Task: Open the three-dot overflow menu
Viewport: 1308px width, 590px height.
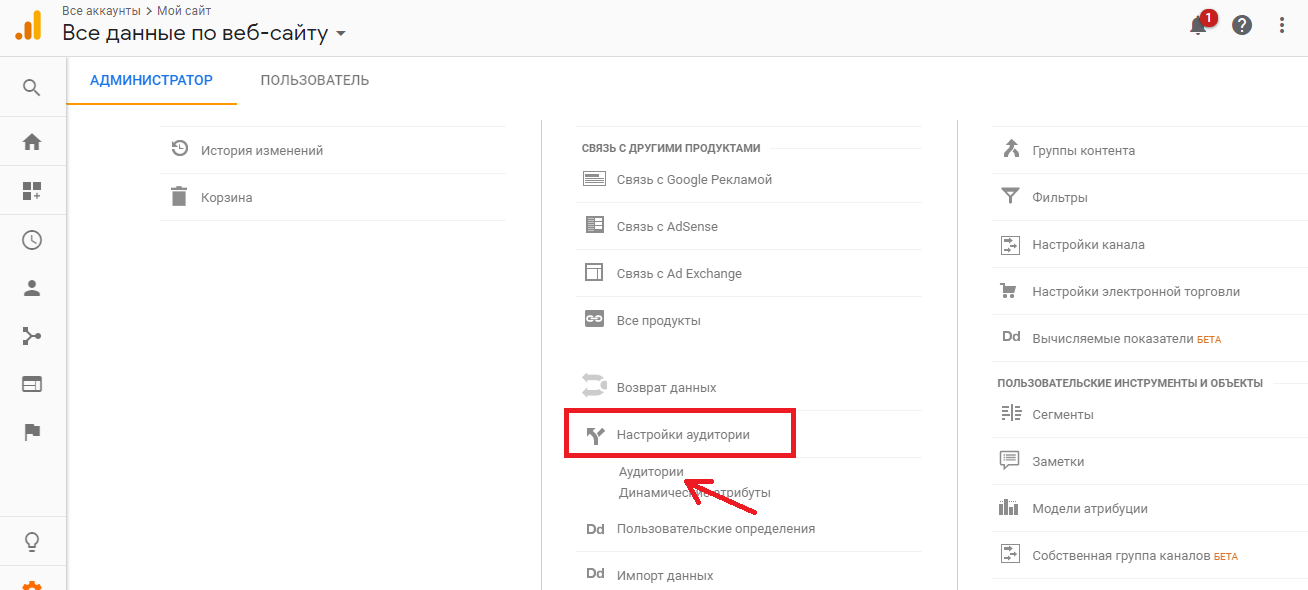Action: 1283,24
